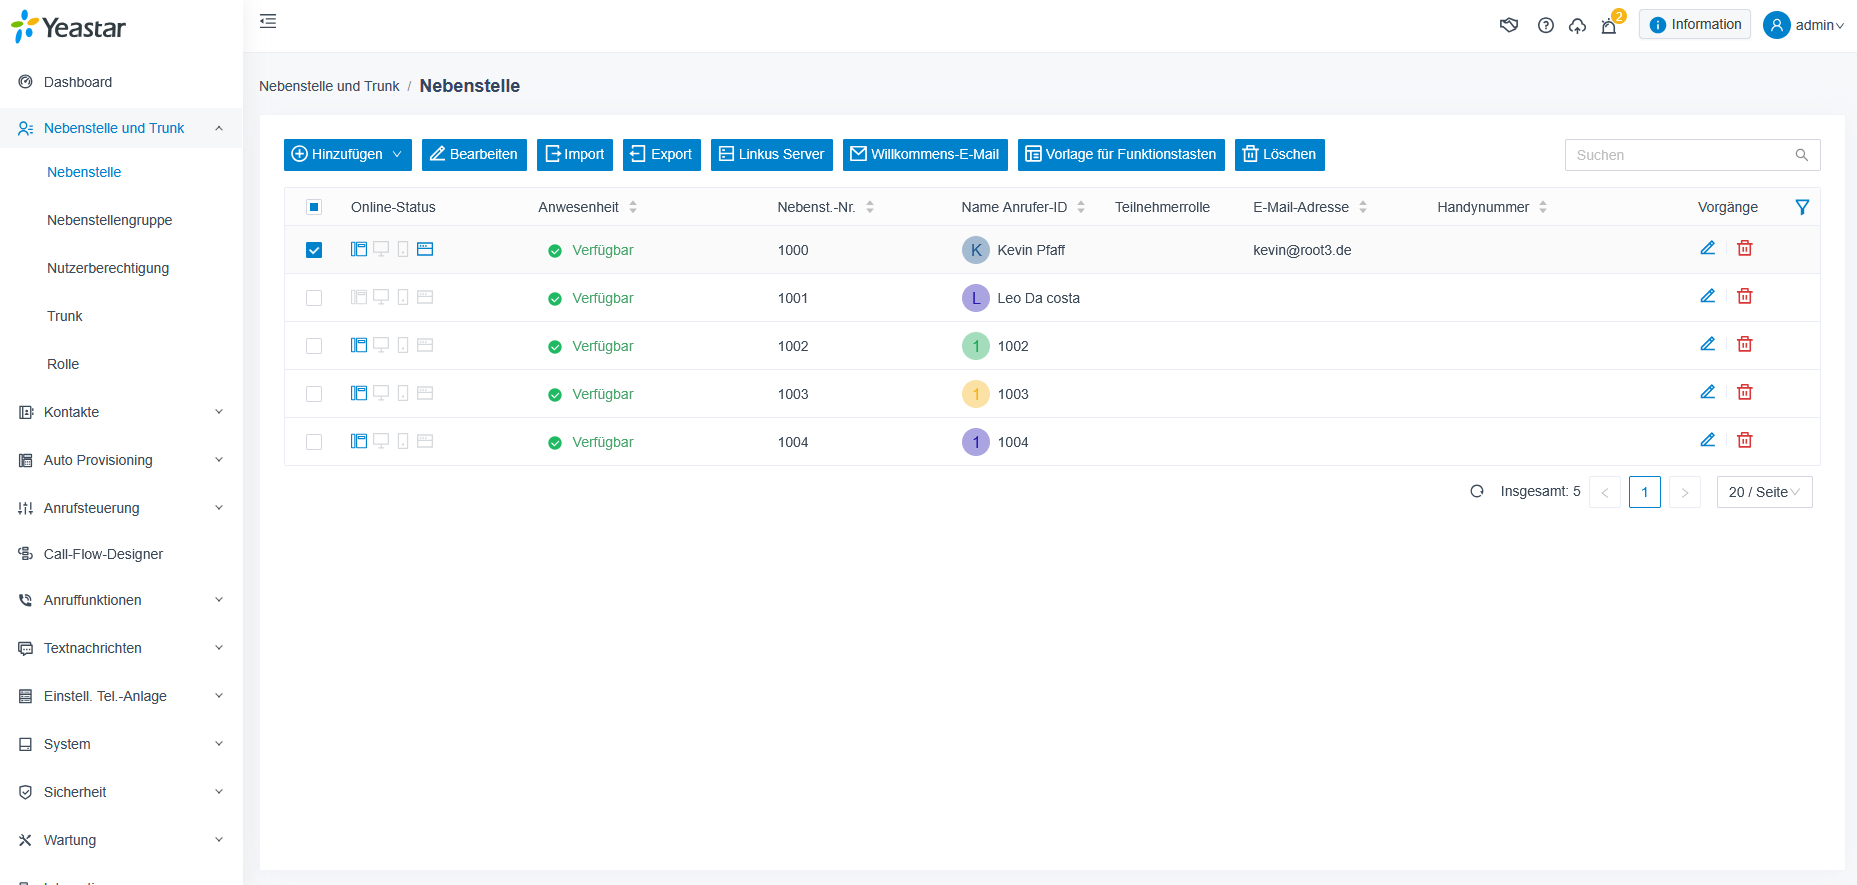The width and height of the screenshot is (1857, 885).
Task: Open the 20 / Seite page size dropdown
Action: [1764, 492]
